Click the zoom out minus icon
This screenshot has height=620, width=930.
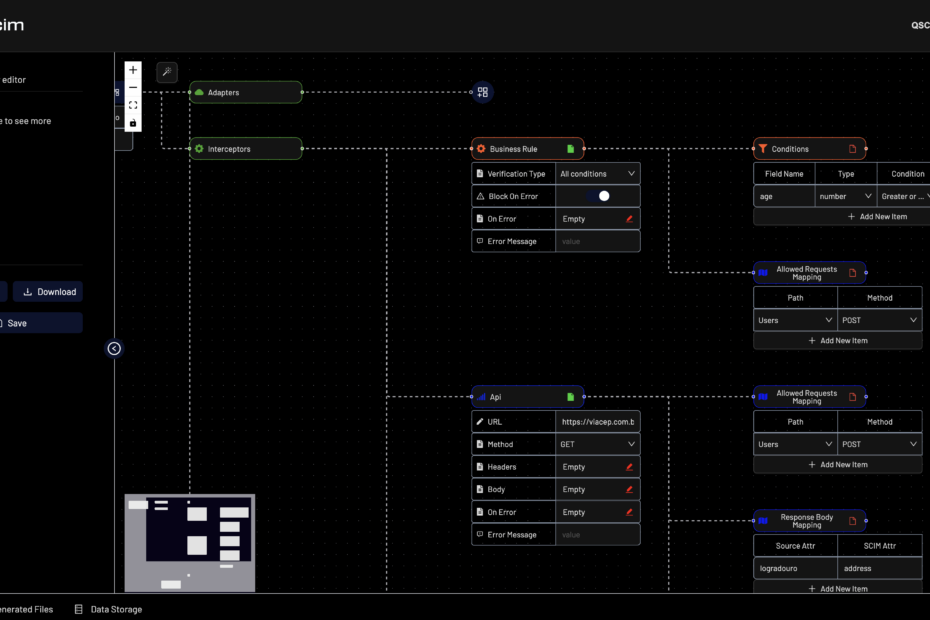pos(133,87)
